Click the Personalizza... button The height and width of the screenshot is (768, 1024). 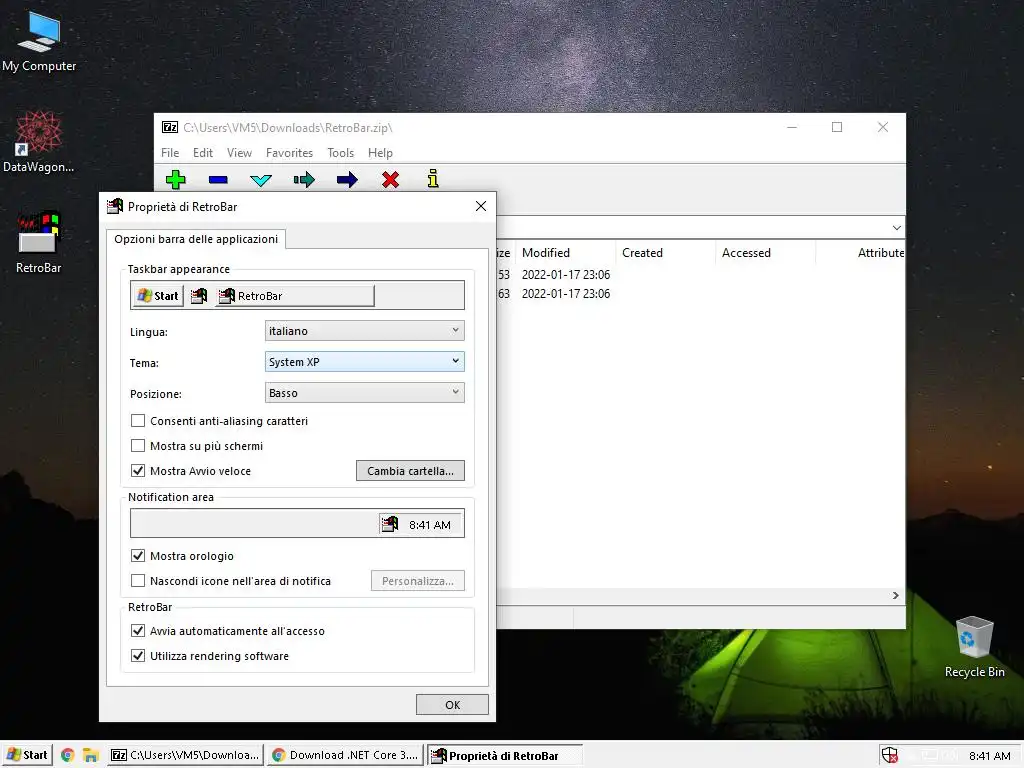pos(418,581)
